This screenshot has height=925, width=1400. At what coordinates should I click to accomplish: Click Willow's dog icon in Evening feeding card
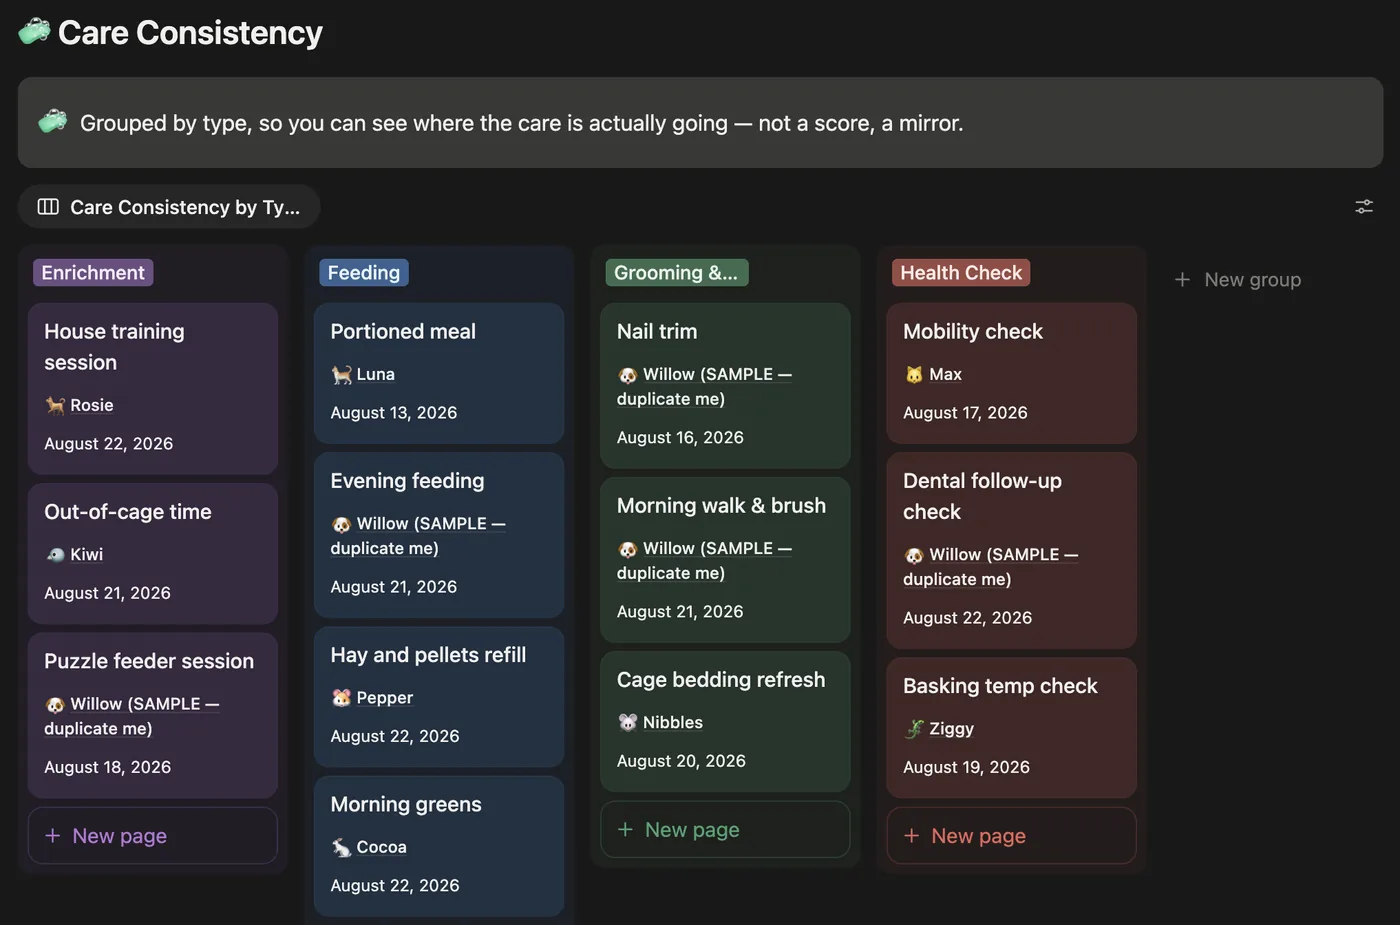pos(342,523)
